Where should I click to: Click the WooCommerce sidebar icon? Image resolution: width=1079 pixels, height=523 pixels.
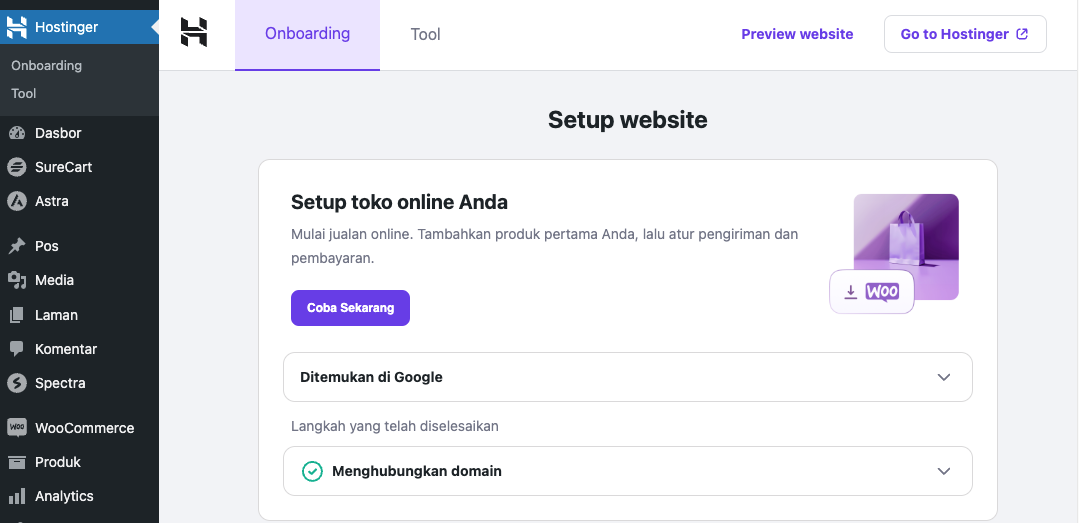coord(16,428)
